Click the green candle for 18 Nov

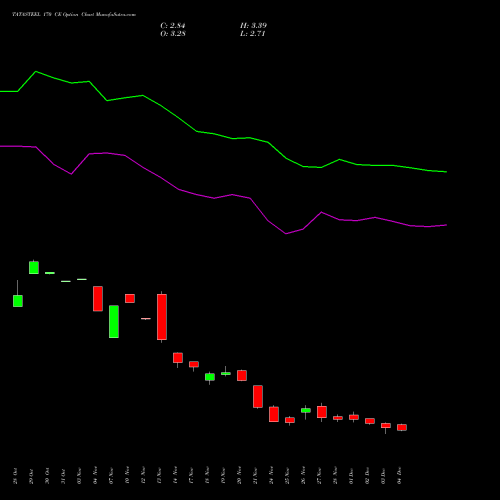[210, 377]
